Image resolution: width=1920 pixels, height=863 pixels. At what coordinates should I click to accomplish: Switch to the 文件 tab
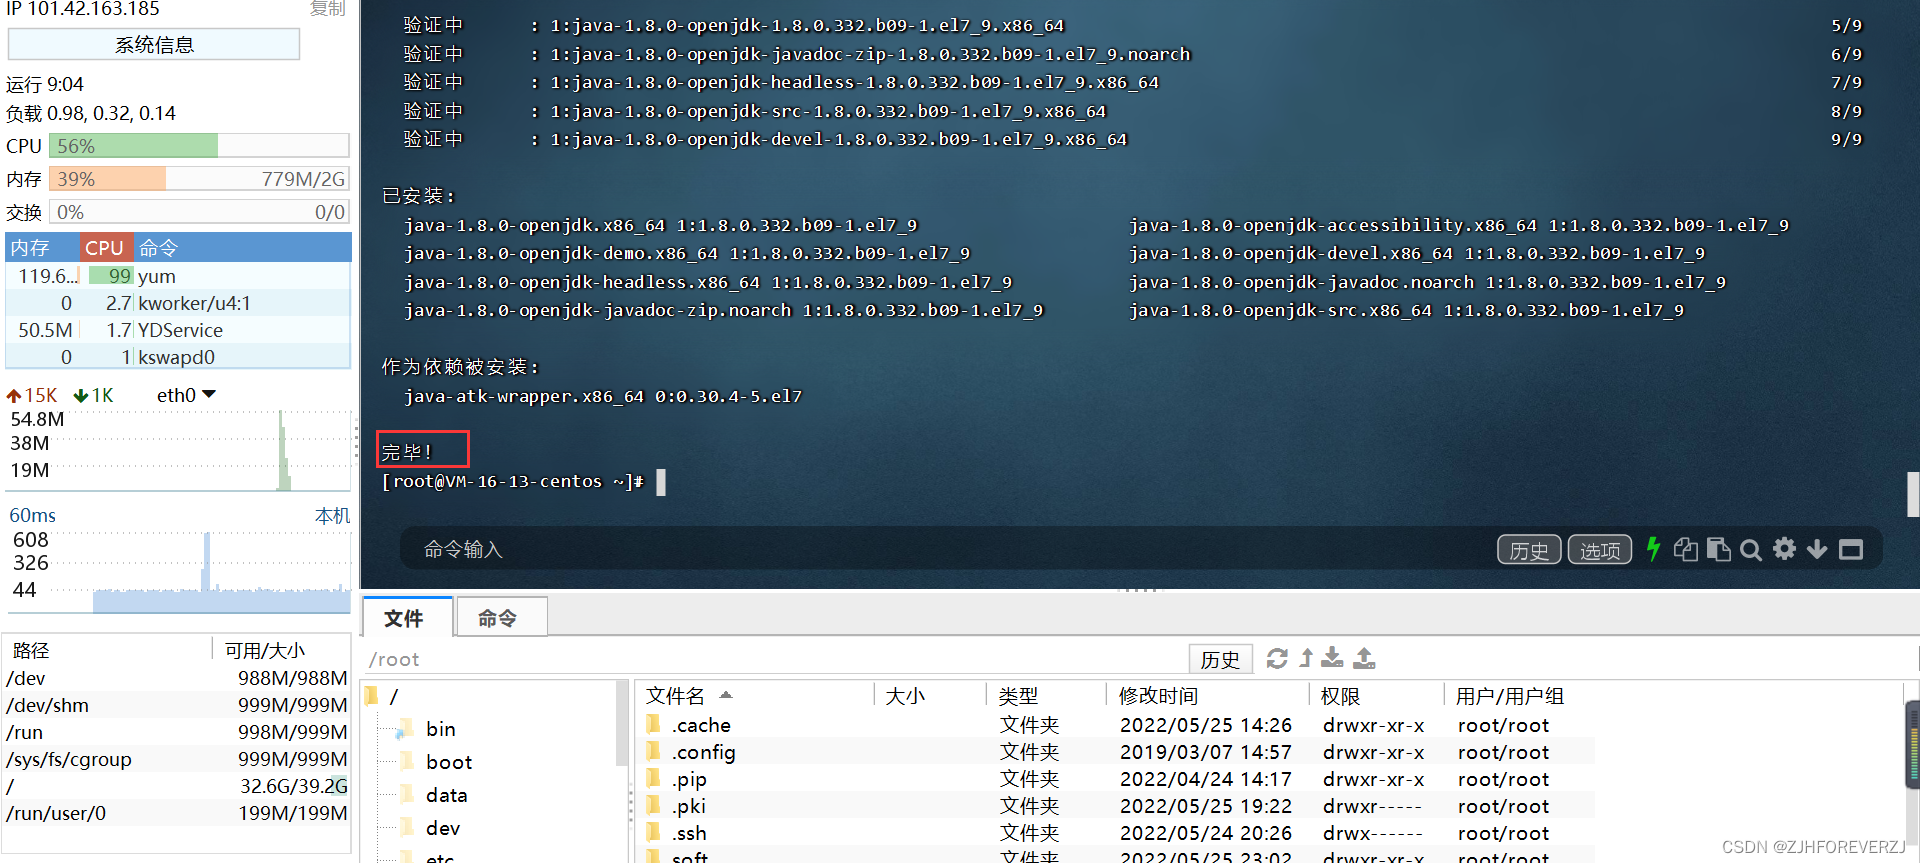click(x=406, y=617)
